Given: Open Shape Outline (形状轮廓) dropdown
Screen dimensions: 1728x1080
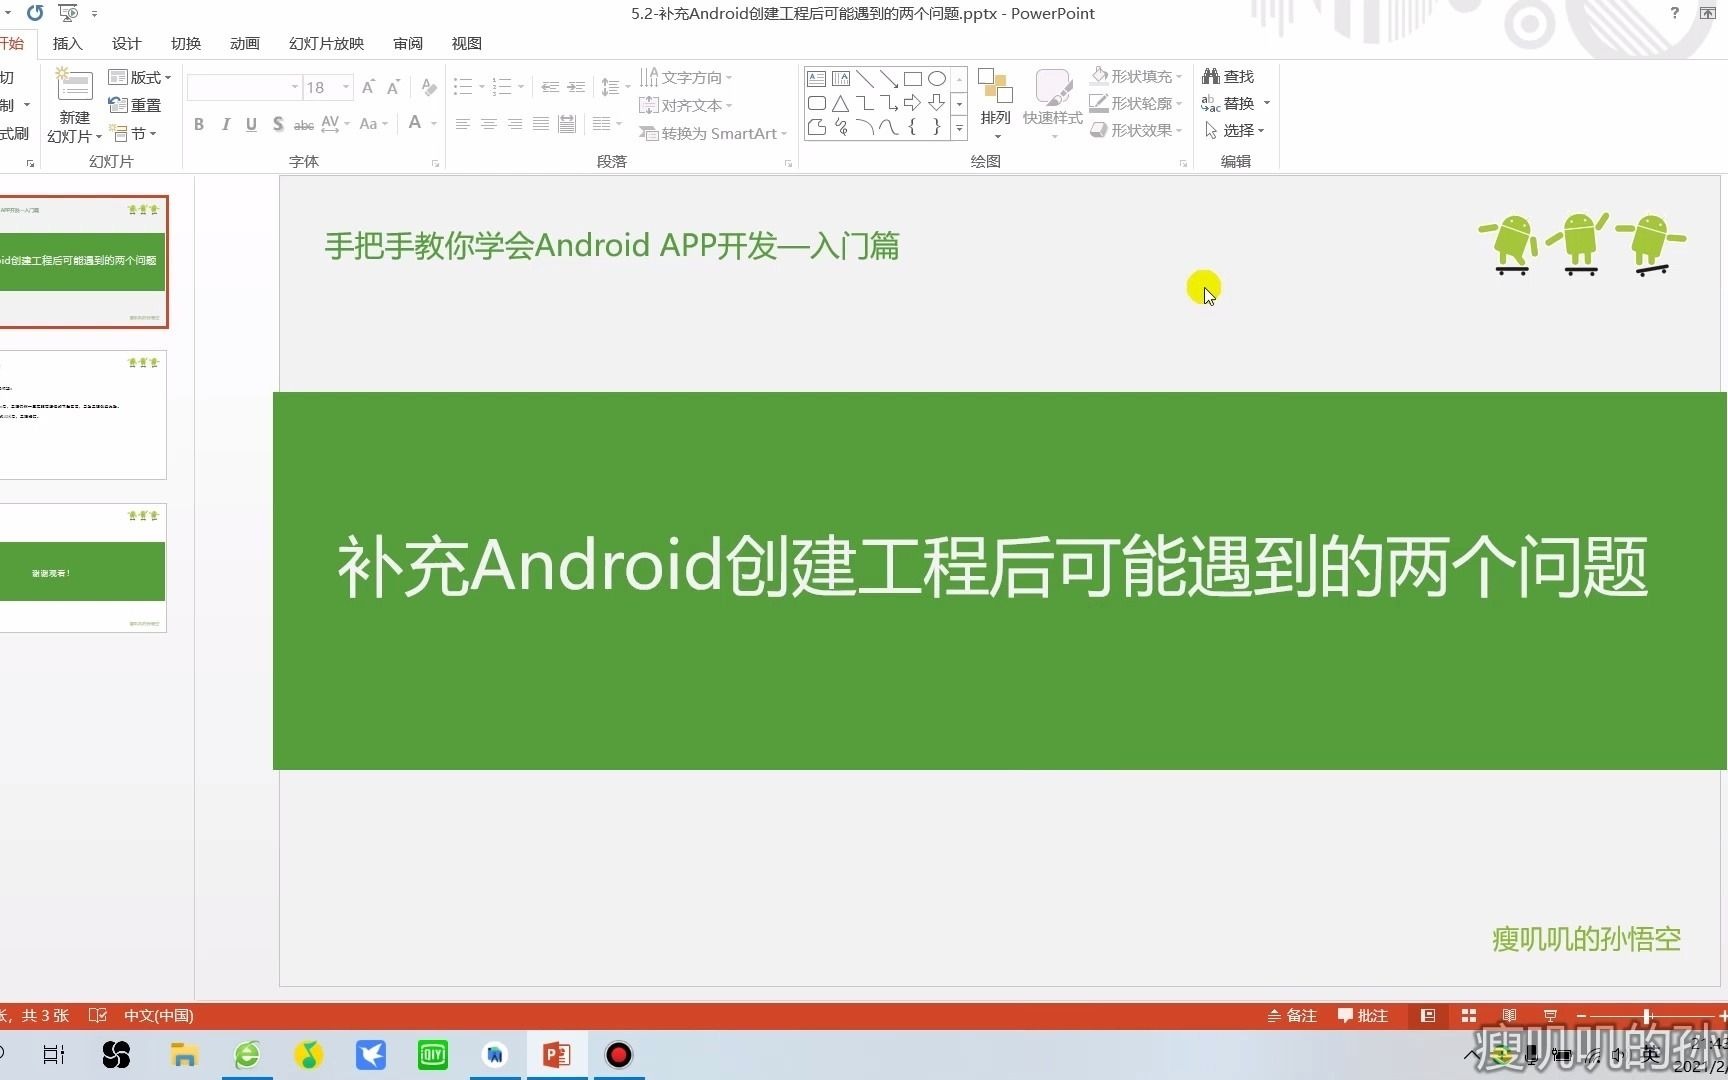Looking at the screenshot, I should (x=1136, y=103).
